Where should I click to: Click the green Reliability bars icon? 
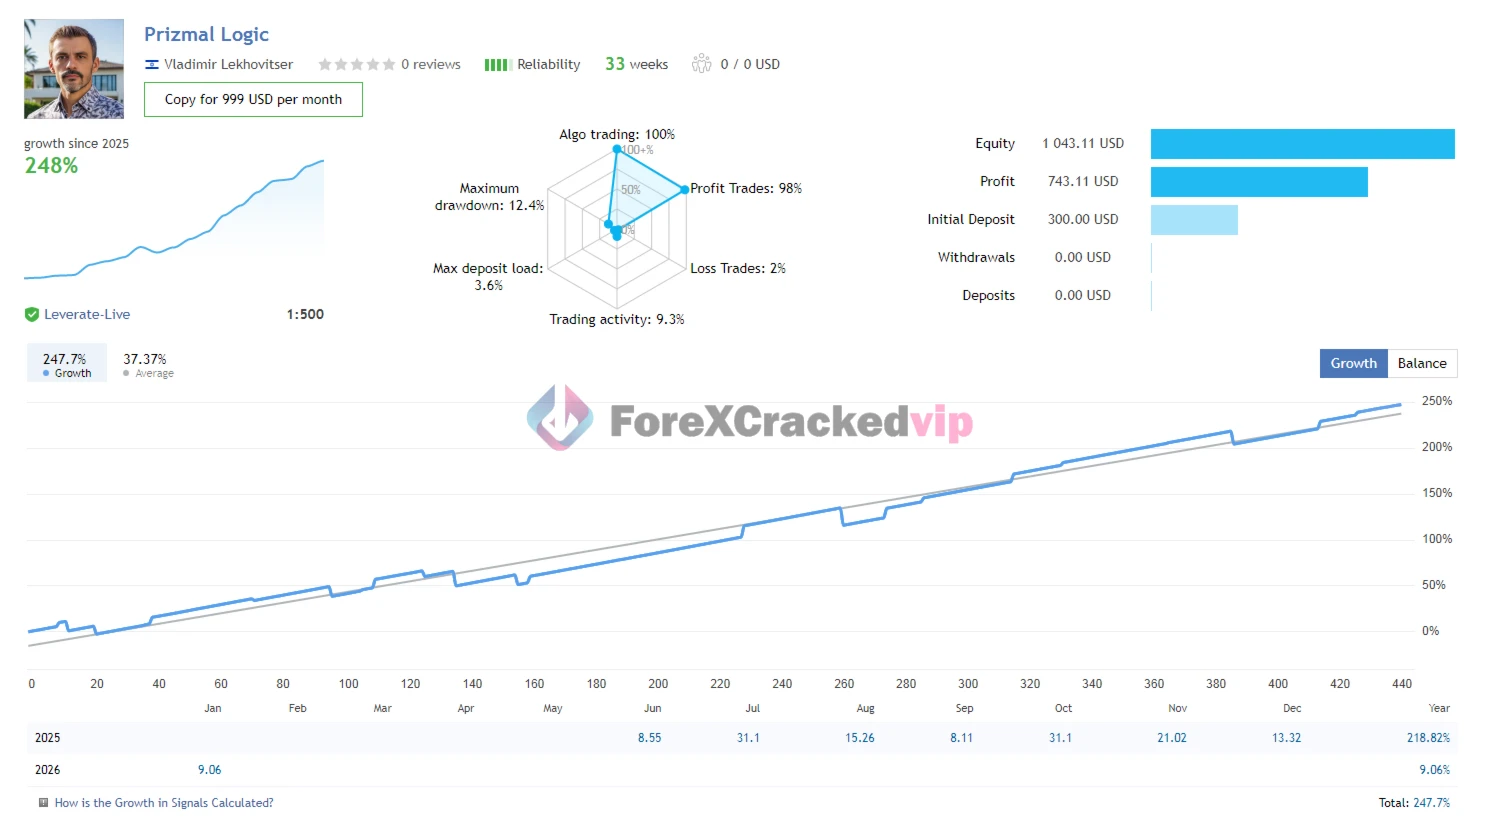496,65
